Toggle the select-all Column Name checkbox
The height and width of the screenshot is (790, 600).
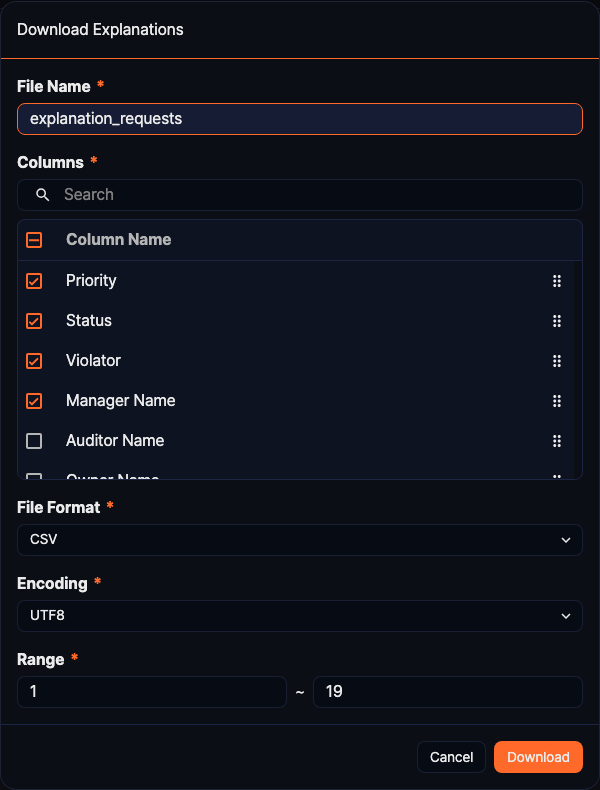pos(34,240)
